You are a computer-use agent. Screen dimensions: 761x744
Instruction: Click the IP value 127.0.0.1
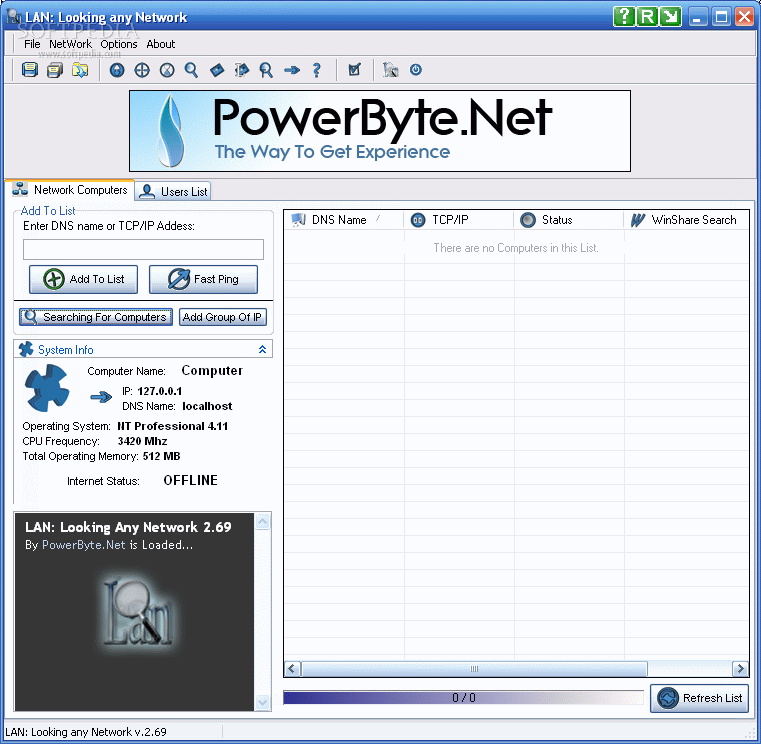pos(160,391)
